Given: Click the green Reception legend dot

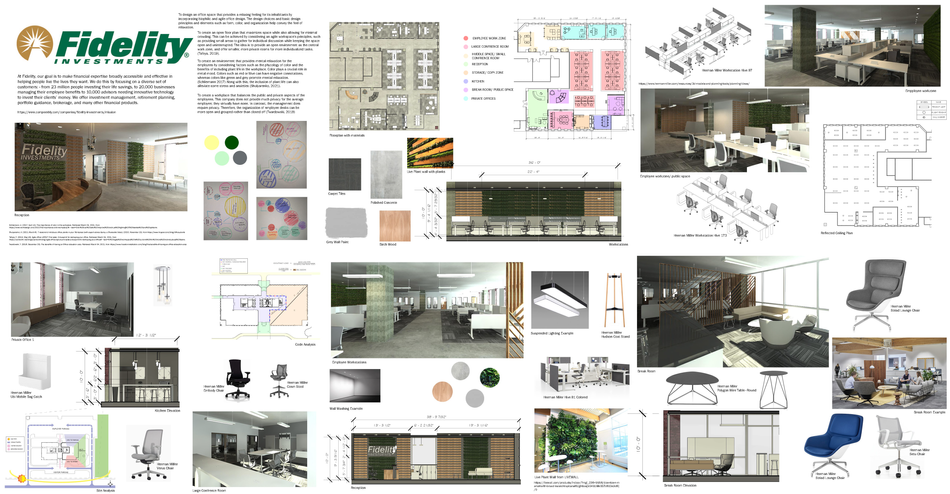Looking at the screenshot, I should click(x=466, y=64).
